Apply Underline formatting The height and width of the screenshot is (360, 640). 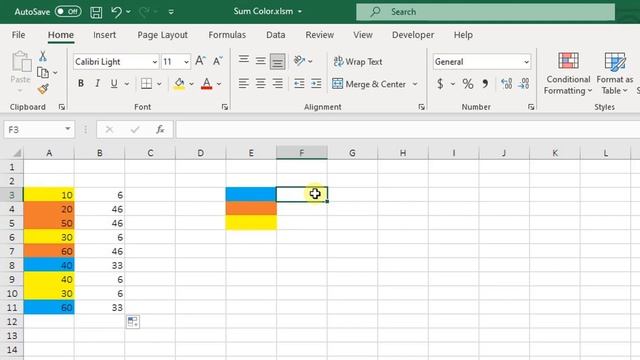[x=114, y=84]
